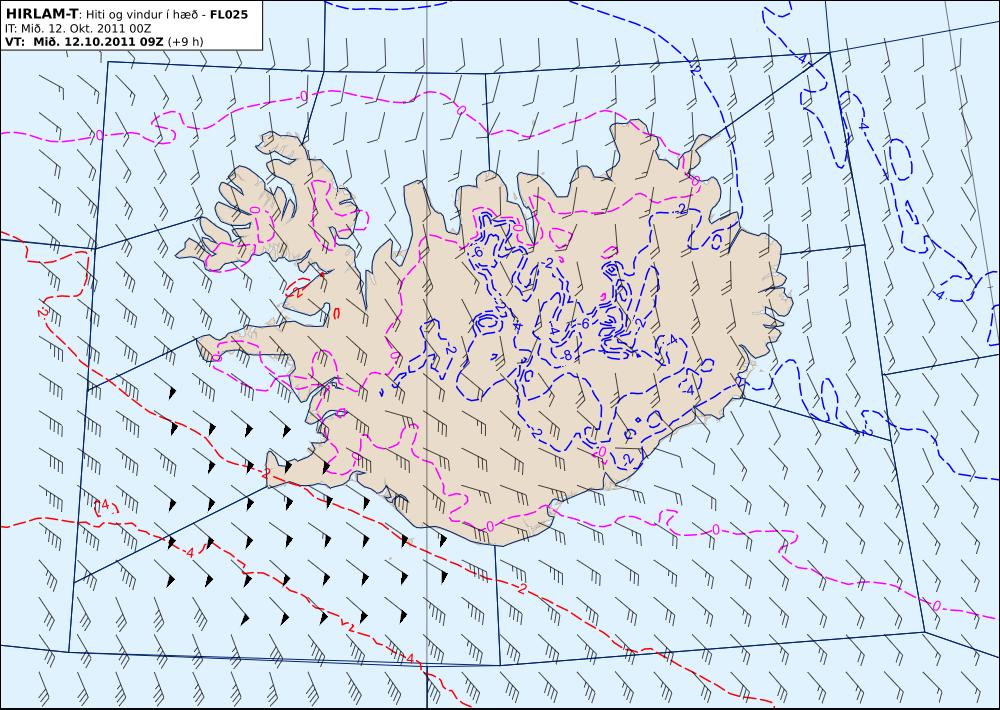Select the IT: Mið. 12. Okt. 2011 00Z line
Image resolution: width=1000 pixels, height=710 pixels.
pyautogui.click(x=78, y=29)
